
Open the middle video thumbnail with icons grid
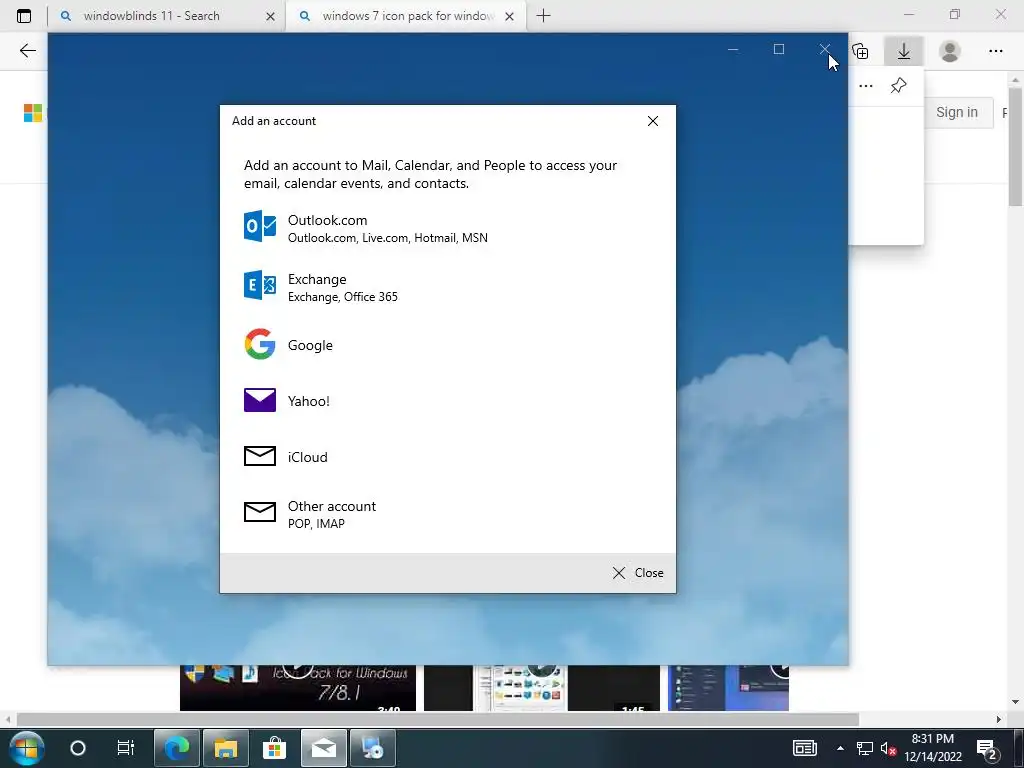[541, 688]
